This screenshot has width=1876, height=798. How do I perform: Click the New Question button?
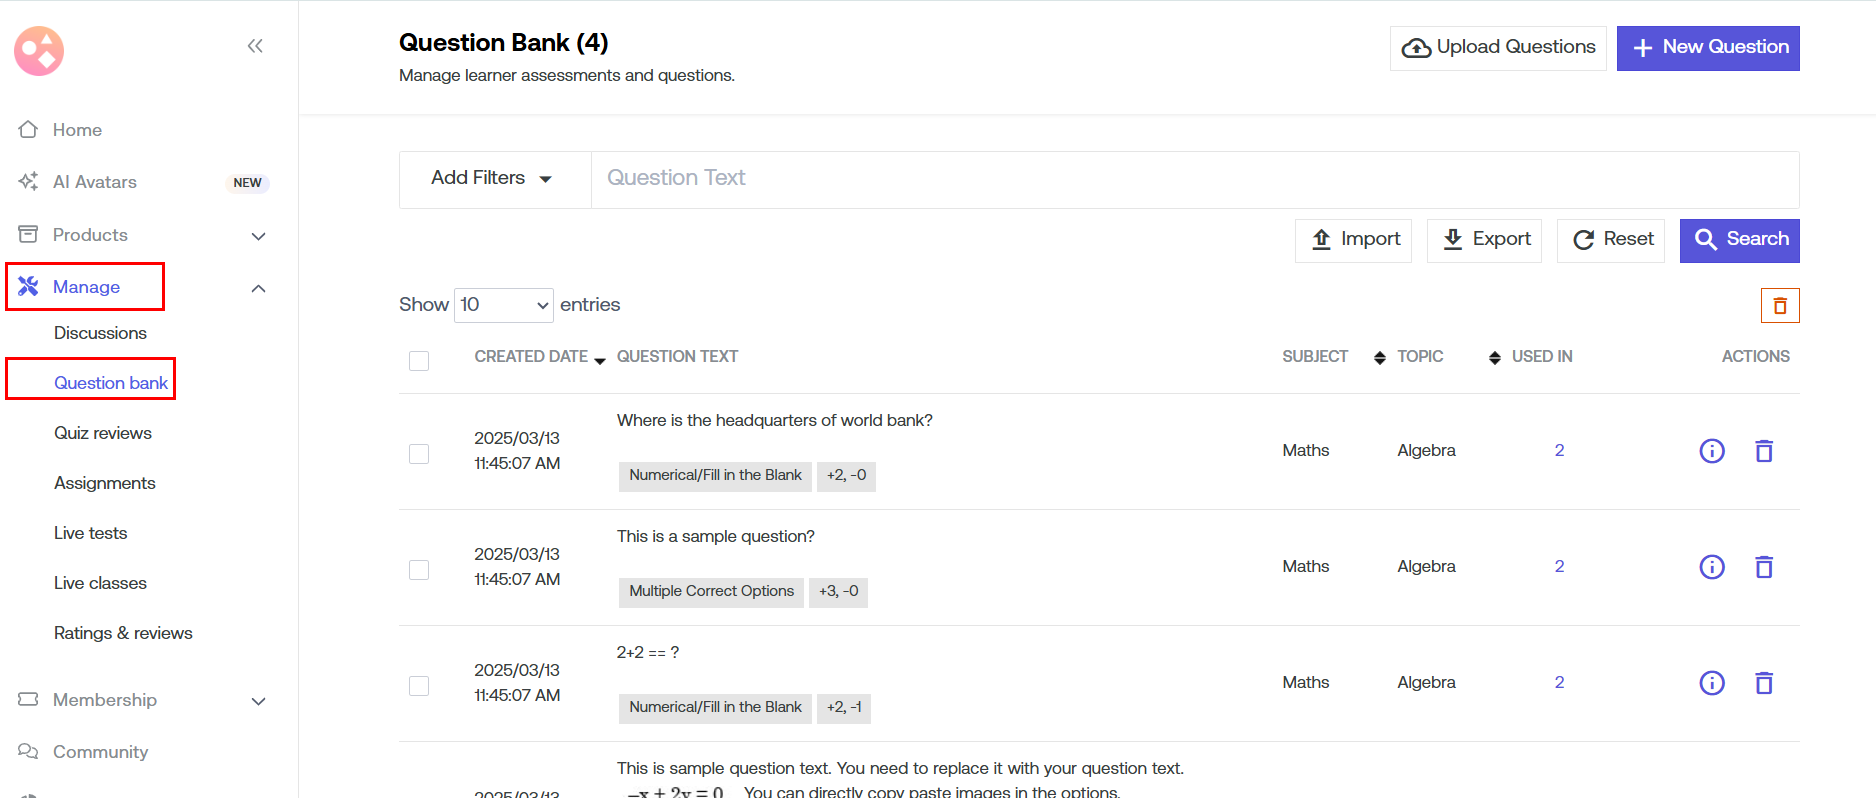tap(1707, 48)
